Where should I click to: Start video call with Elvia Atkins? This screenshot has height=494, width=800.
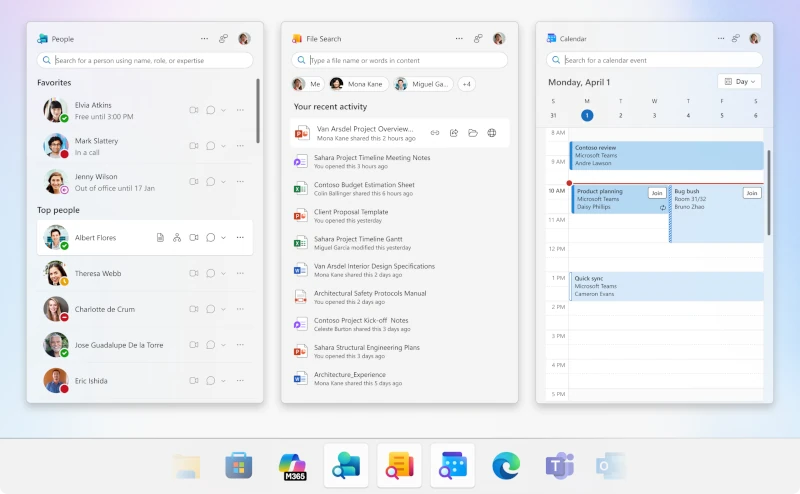click(x=194, y=110)
